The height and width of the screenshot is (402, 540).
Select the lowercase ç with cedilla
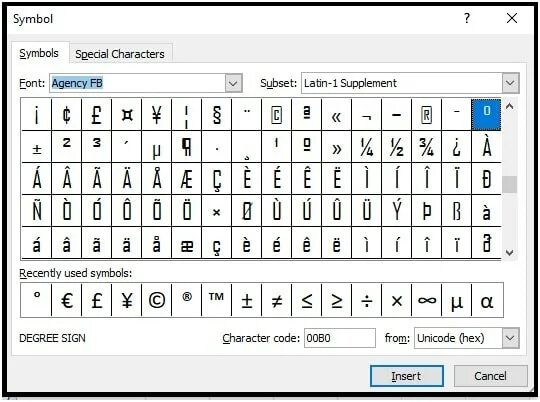point(217,243)
